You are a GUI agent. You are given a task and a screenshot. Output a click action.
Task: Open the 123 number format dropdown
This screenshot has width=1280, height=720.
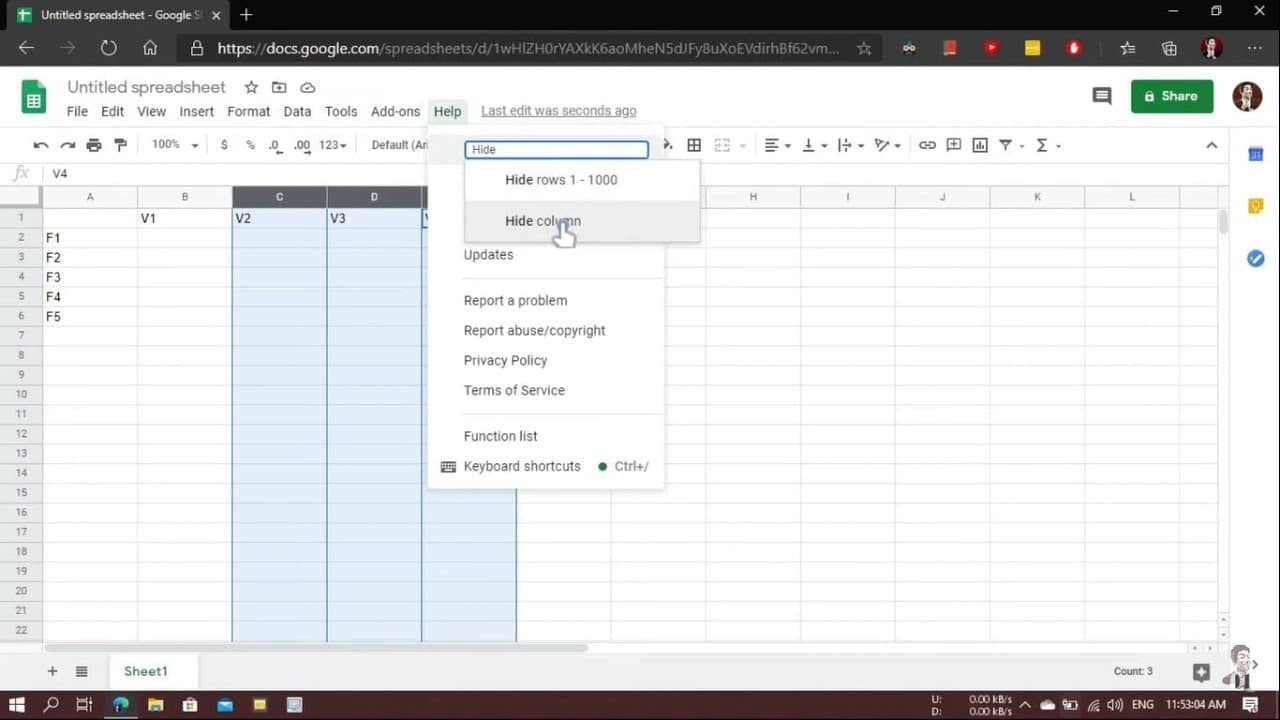tap(333, 145)
